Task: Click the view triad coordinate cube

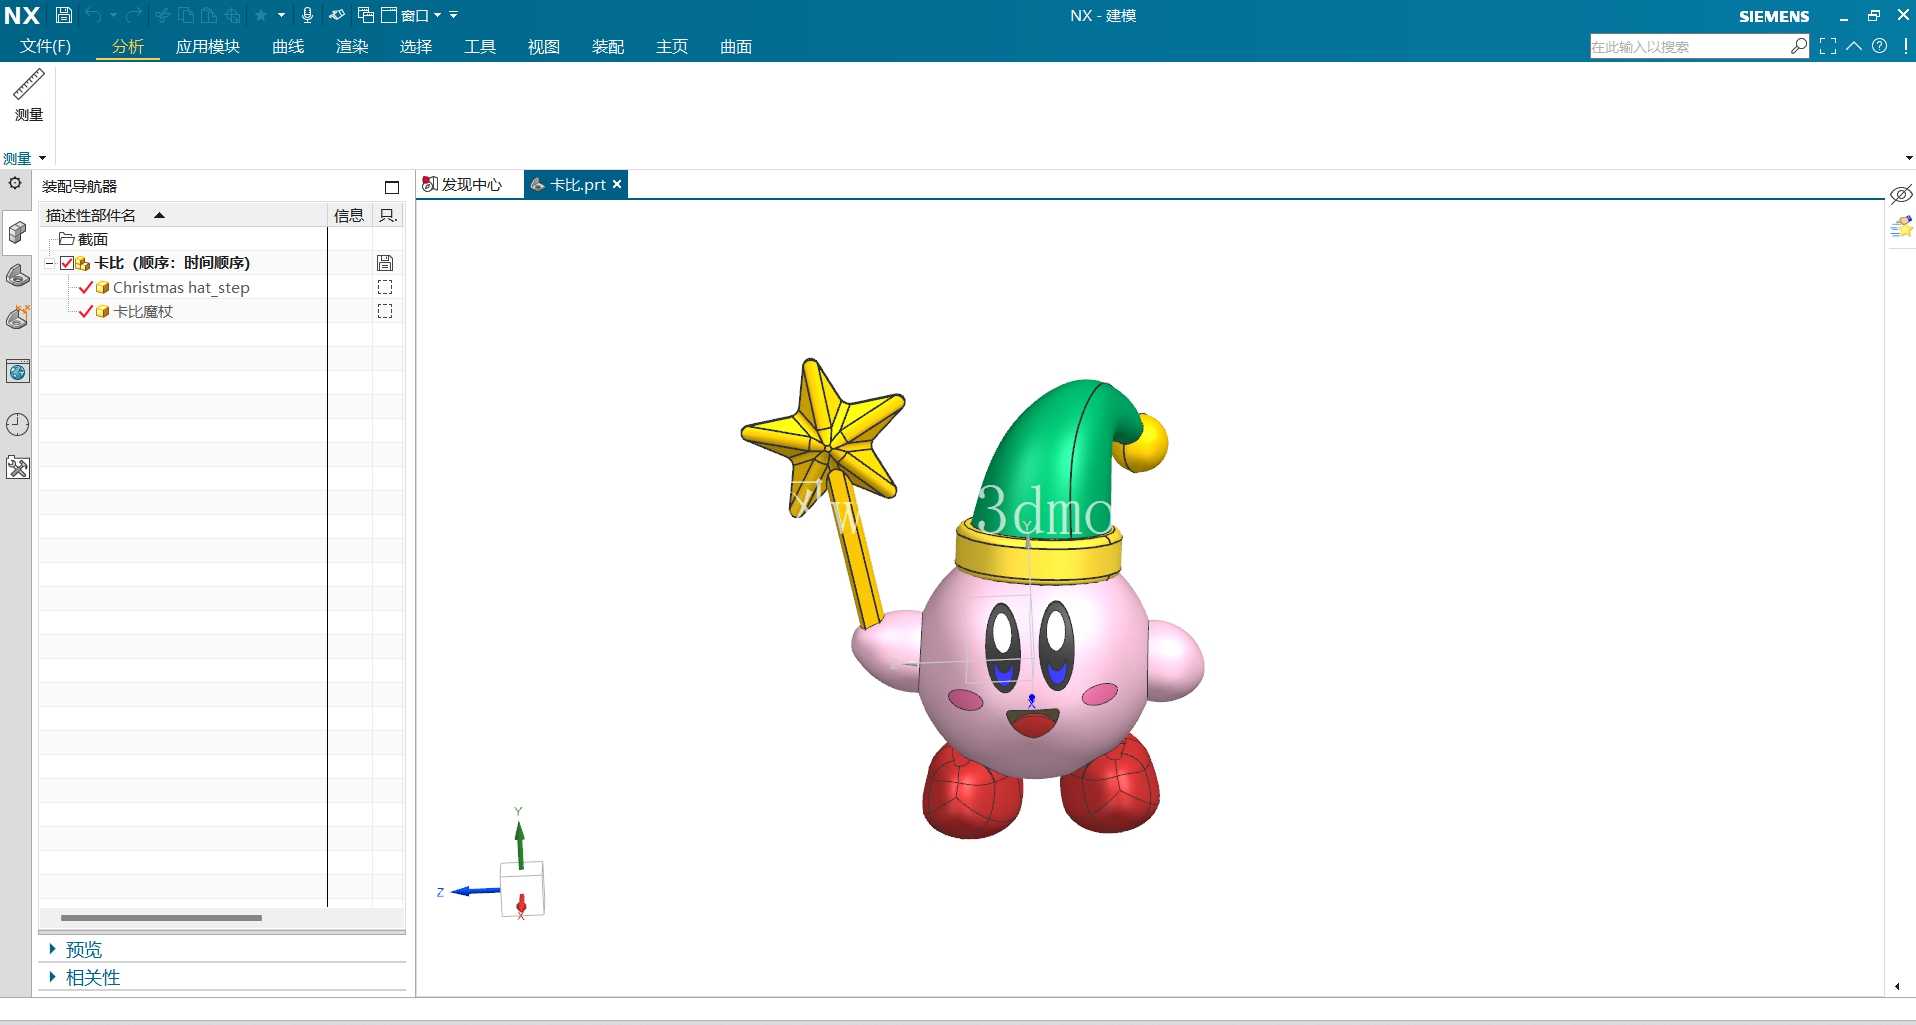Action: click(x=521, y=889)
